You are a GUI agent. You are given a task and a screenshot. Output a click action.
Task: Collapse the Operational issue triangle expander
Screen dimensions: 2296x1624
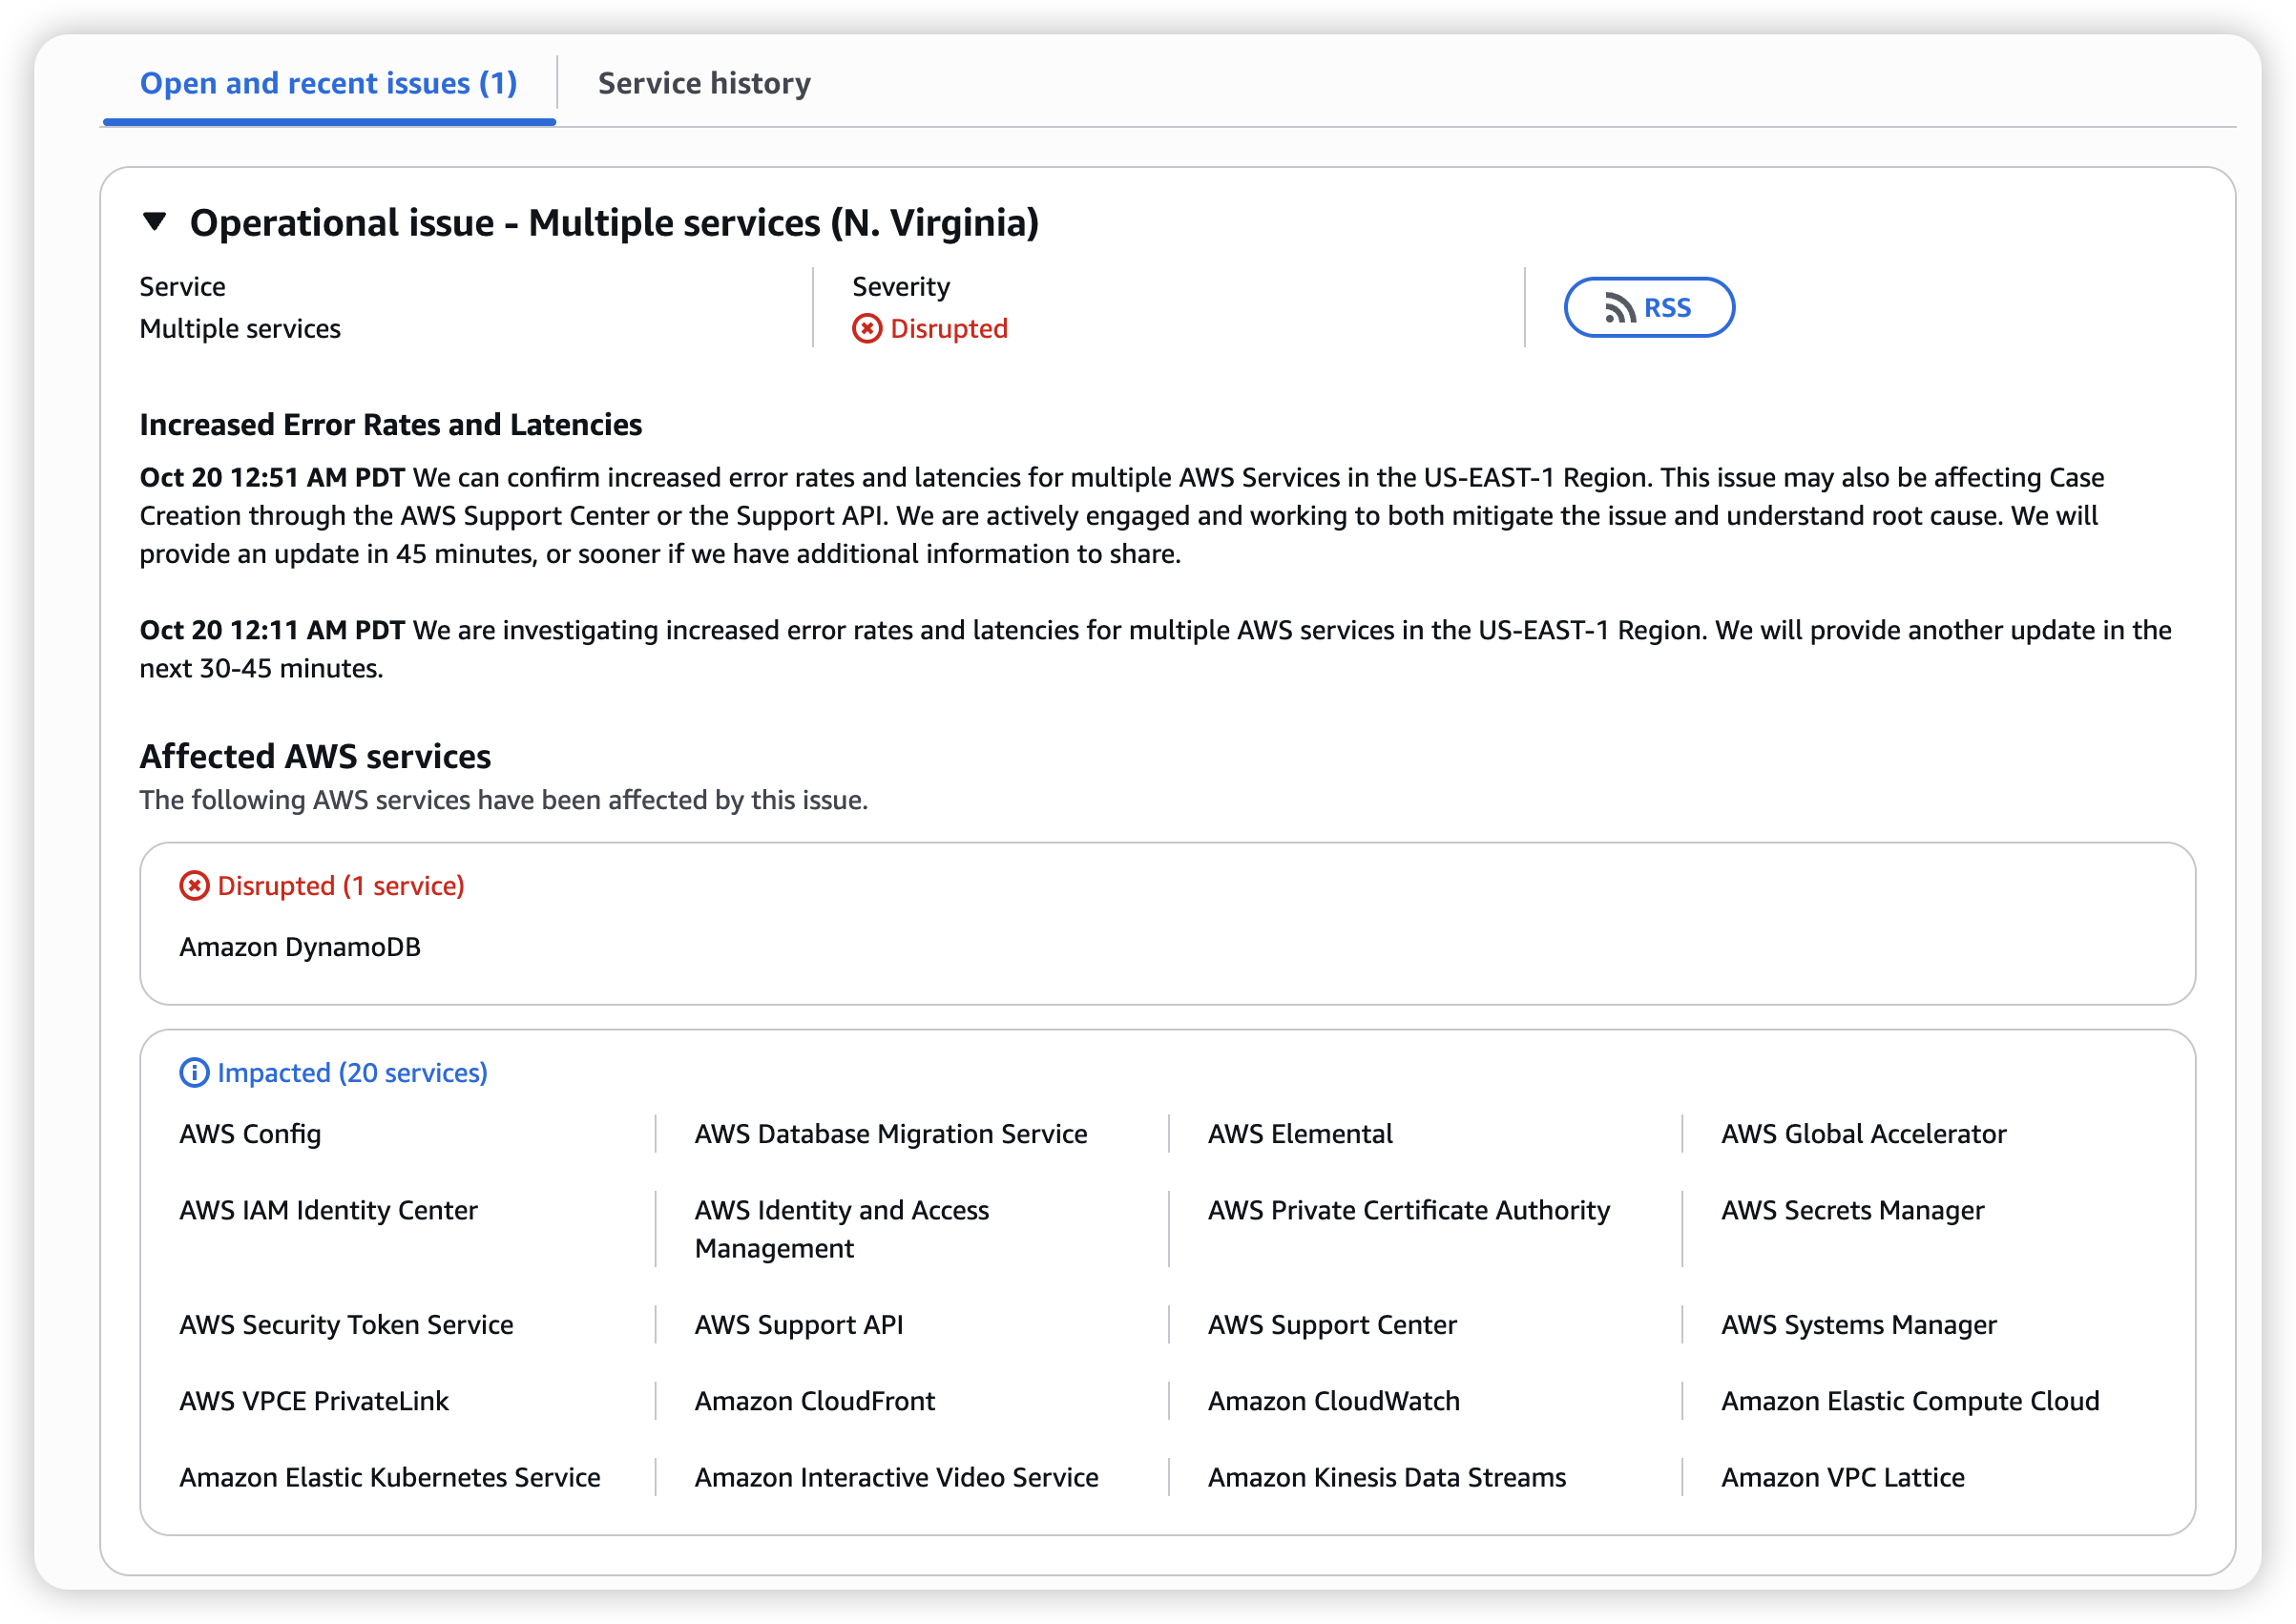pos(154,221)
